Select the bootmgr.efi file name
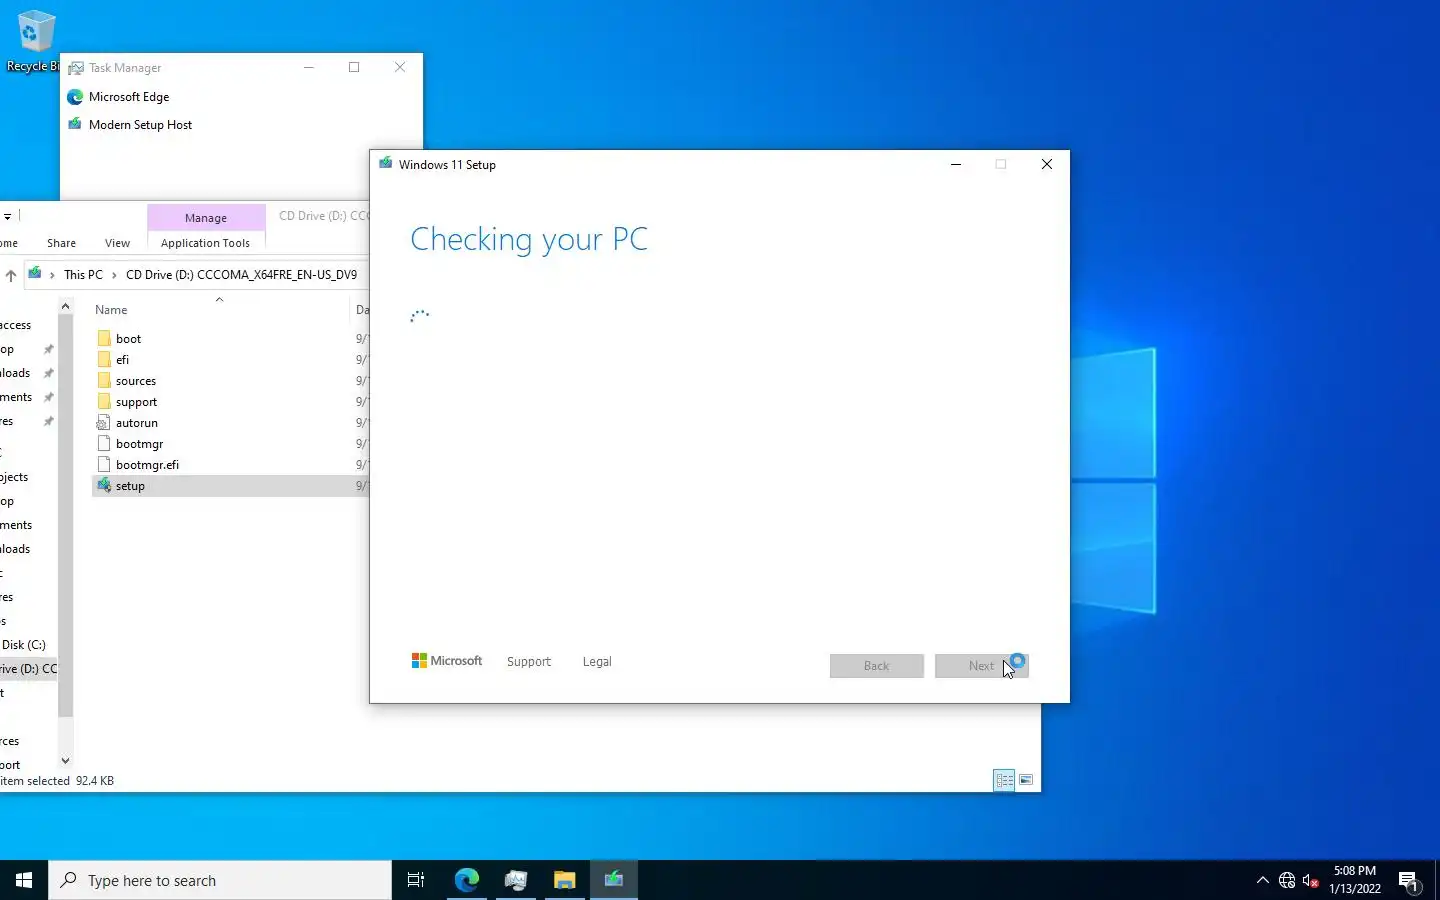 click(147, 465)
